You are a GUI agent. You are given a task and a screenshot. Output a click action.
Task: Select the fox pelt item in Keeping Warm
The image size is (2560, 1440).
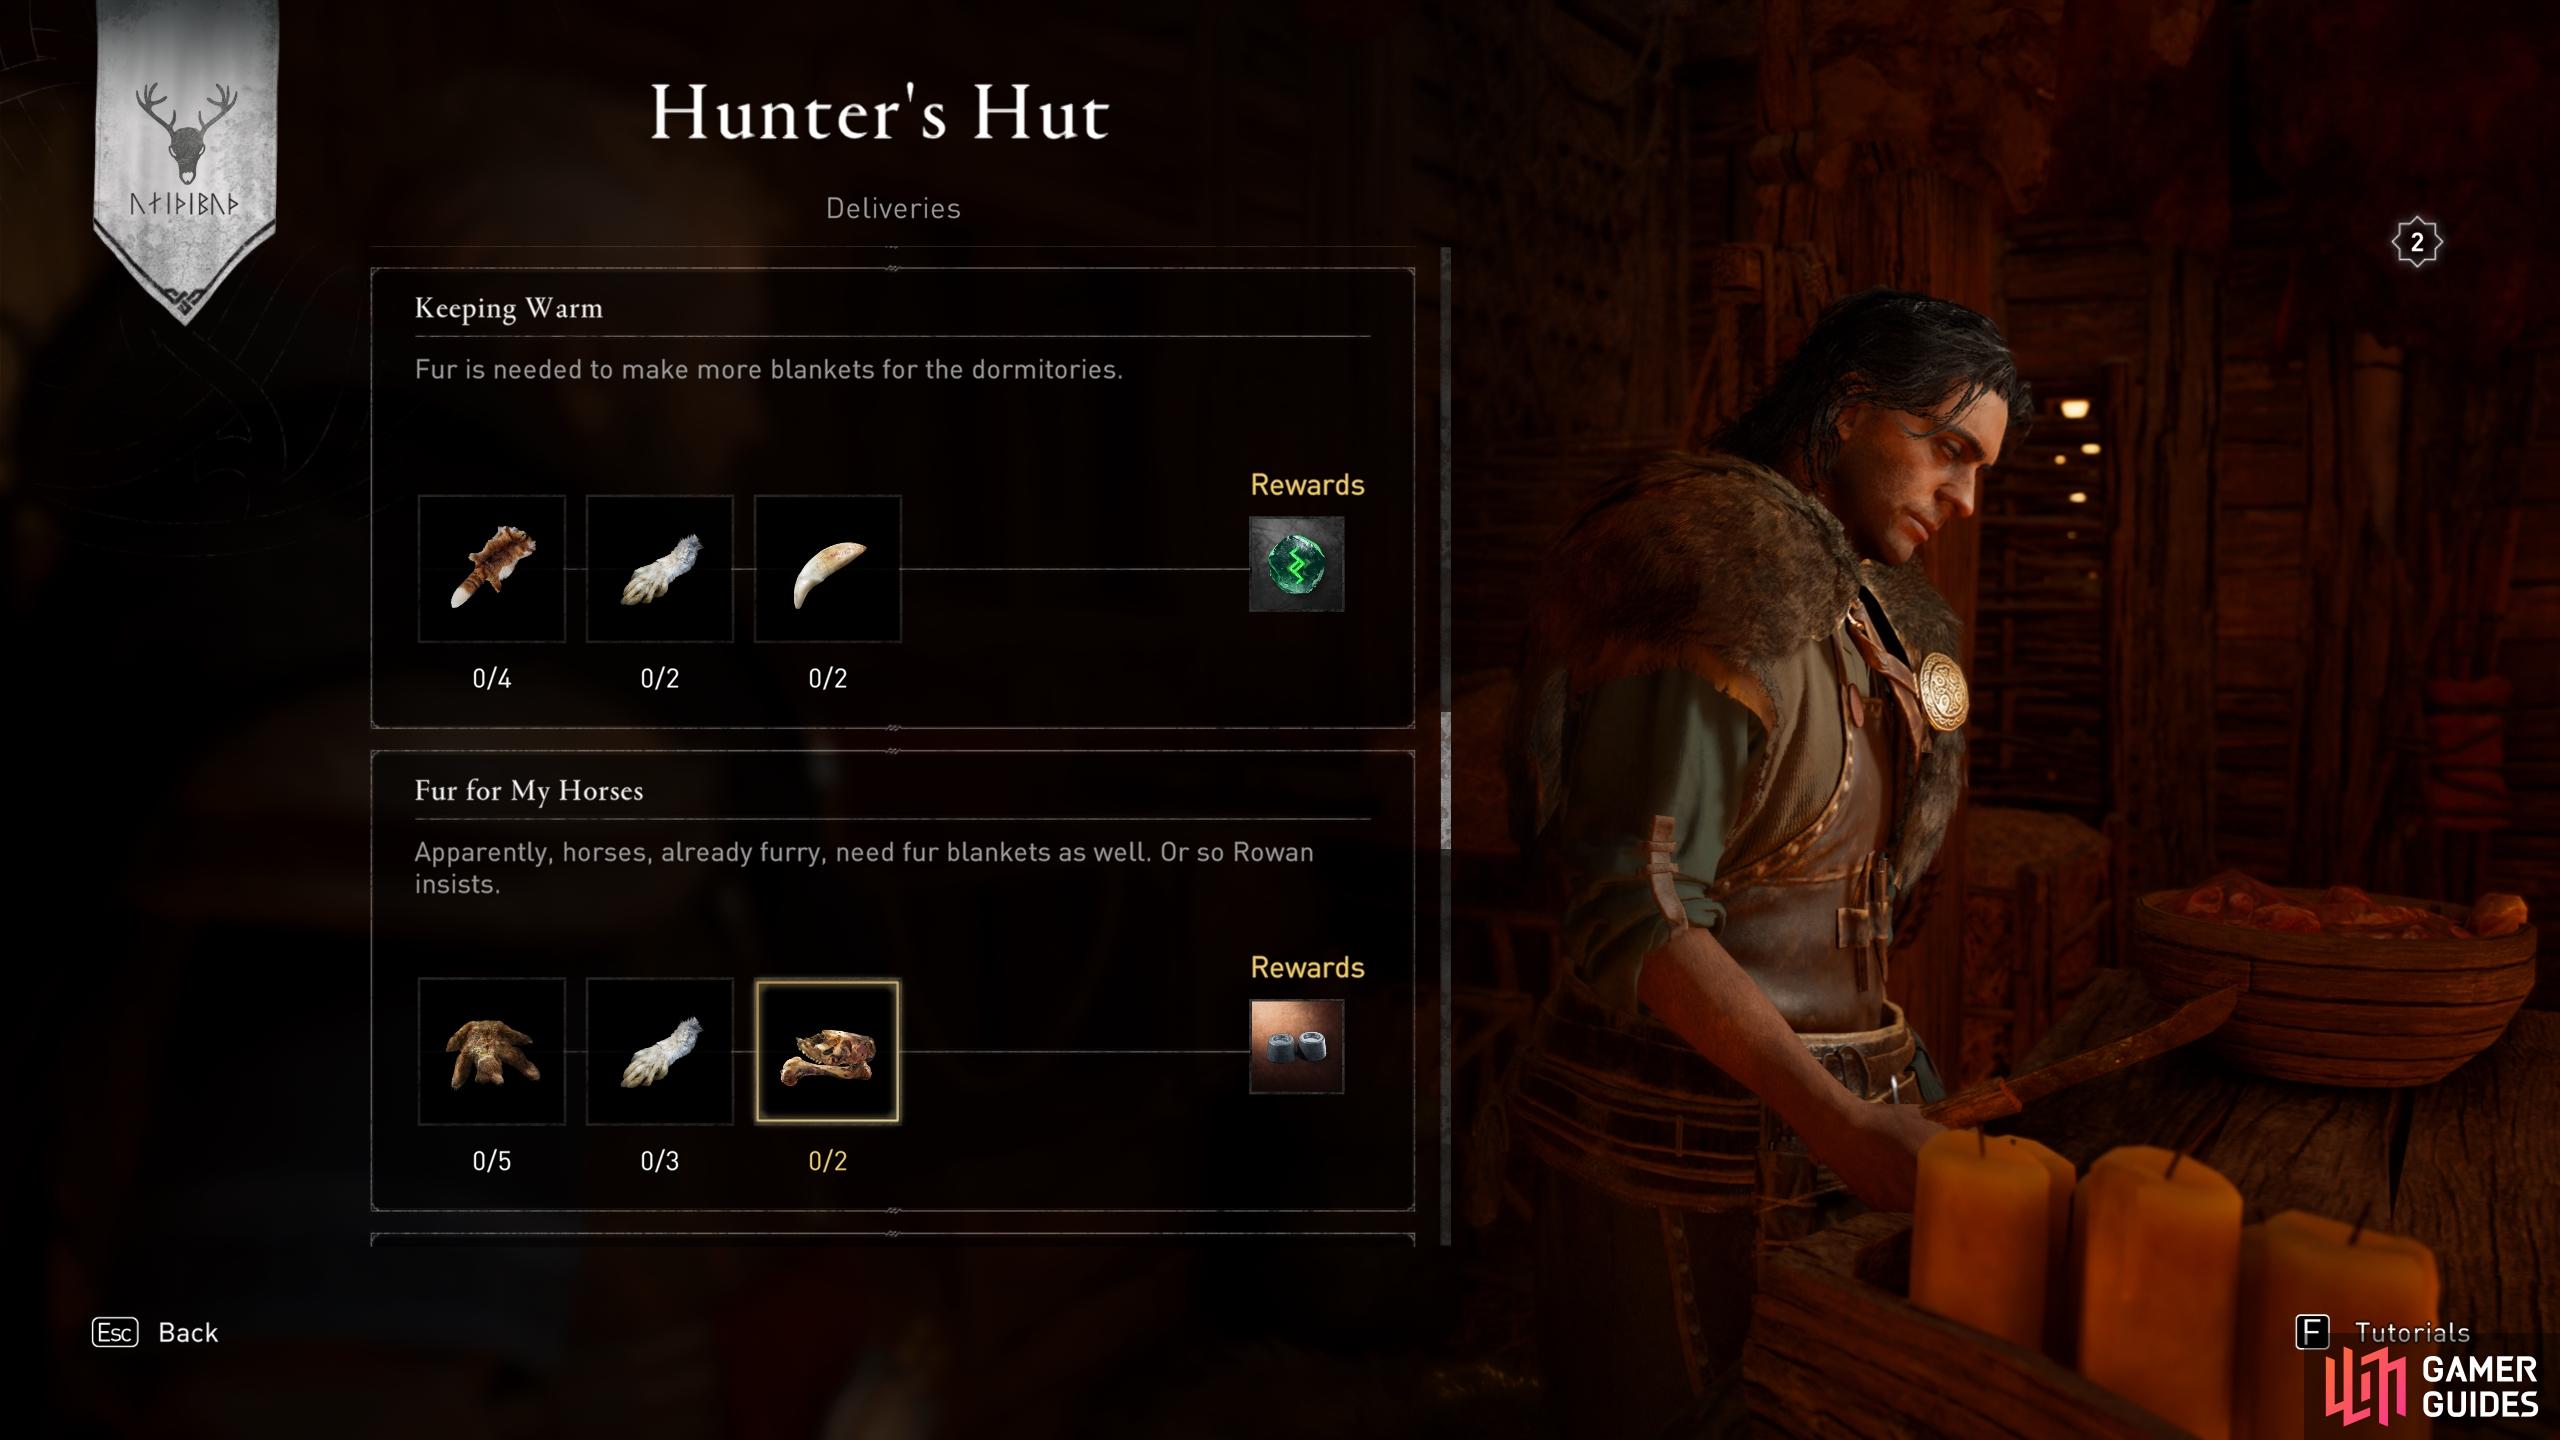pos(491,568)
